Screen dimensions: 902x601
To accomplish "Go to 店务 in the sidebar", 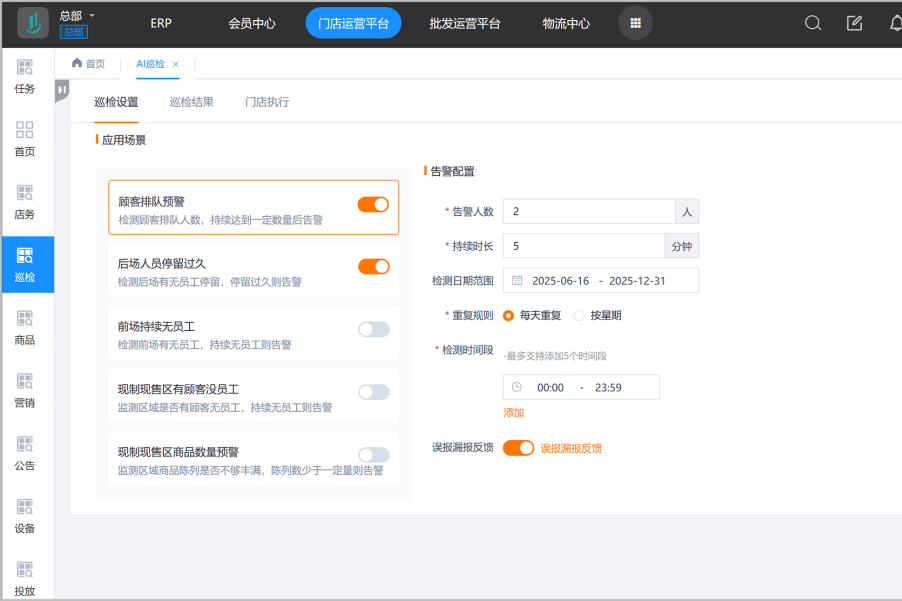I will tap(25, 202).
